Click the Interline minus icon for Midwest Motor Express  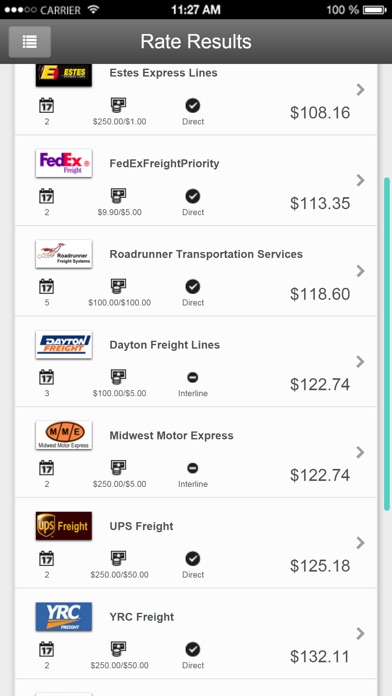[x=193, y=468]
